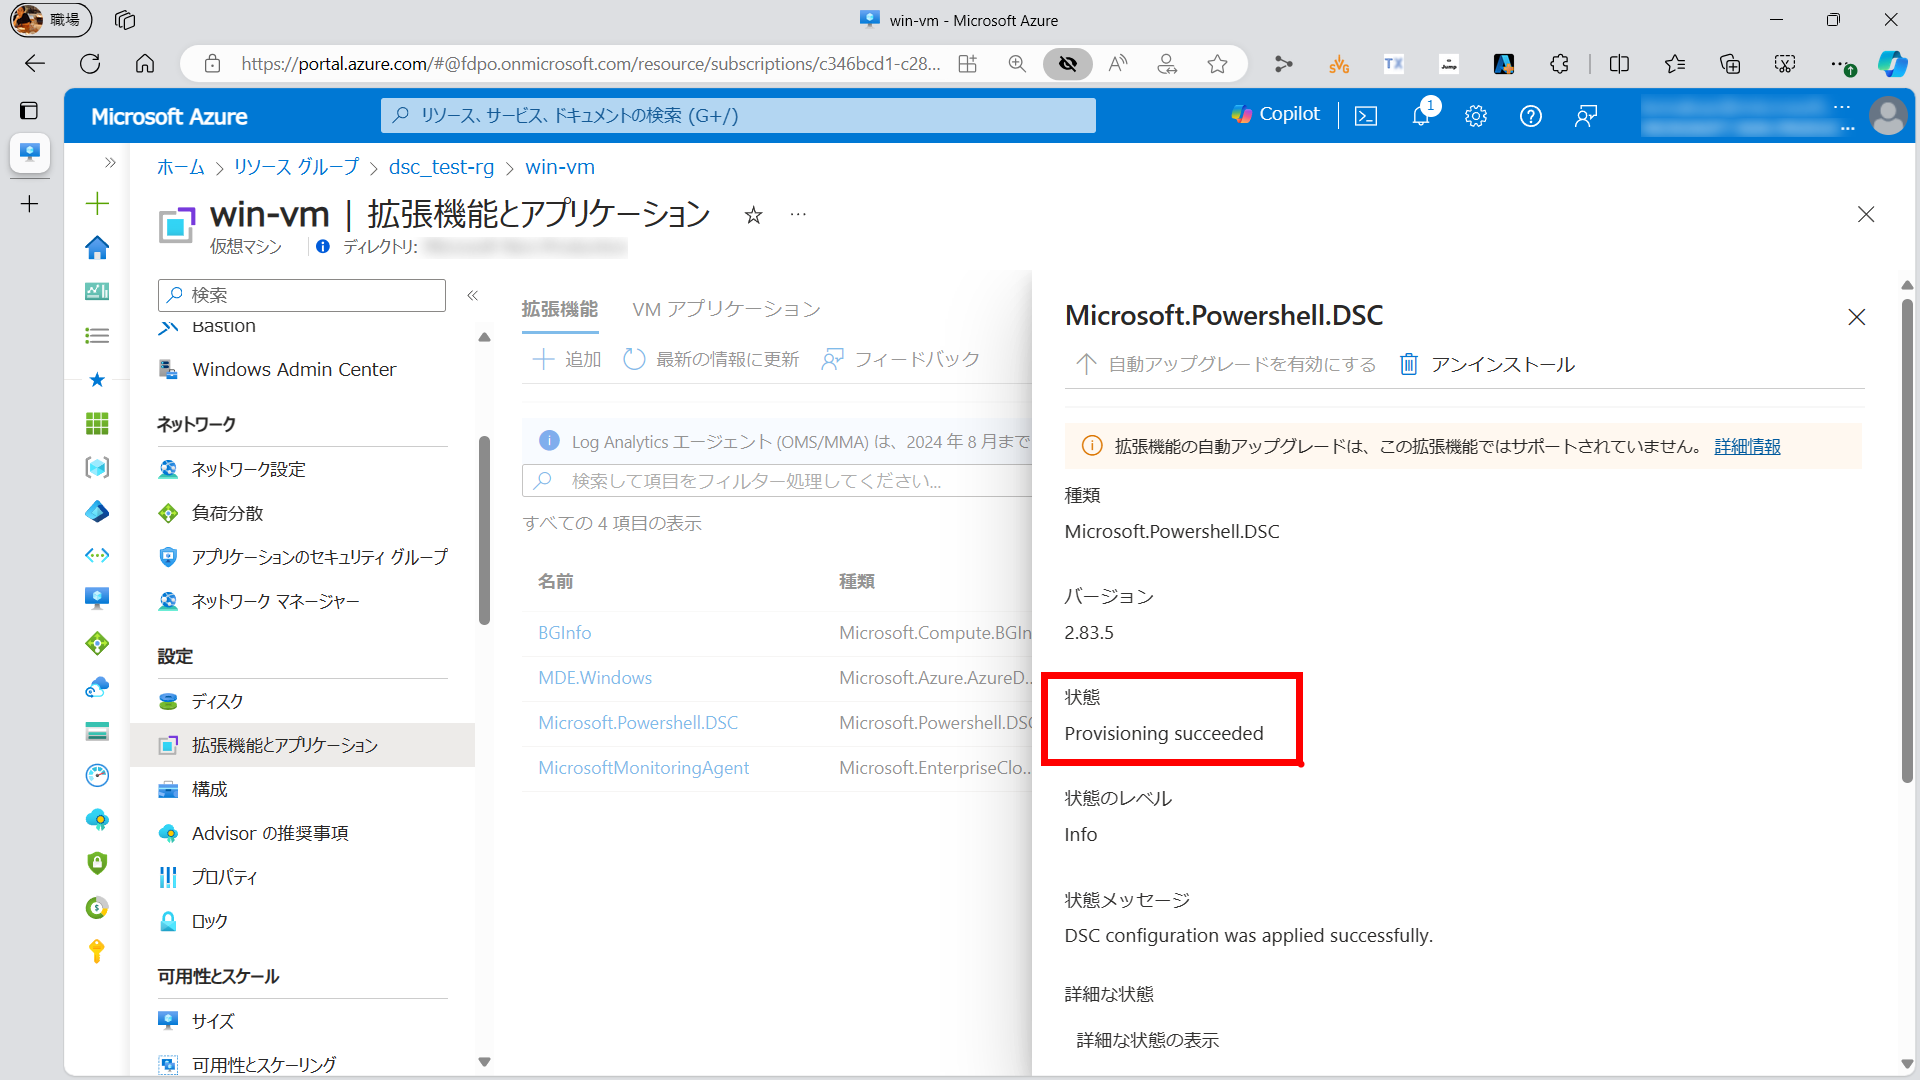
Task: Click the detail panel vertical scrollbar
Action: pos(1907,540)
